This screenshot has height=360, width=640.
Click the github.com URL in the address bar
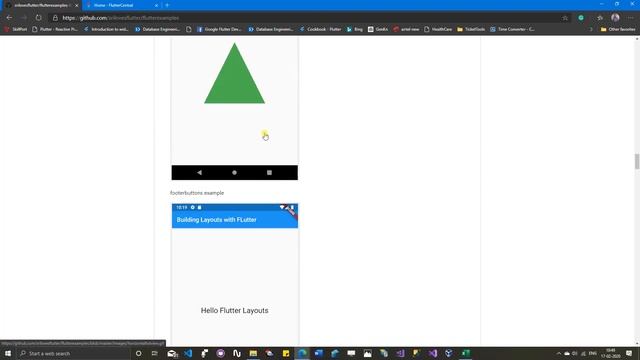pos(120,18)
